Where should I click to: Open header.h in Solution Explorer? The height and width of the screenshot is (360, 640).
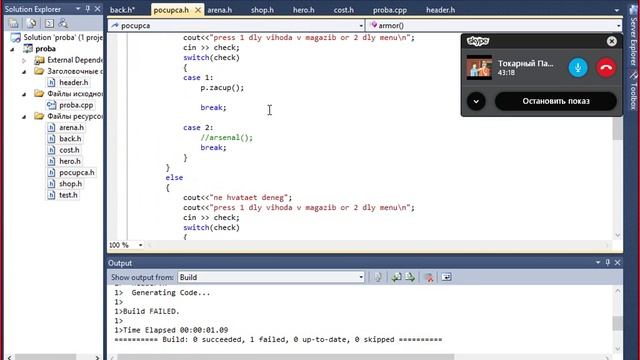click(68, 82)
